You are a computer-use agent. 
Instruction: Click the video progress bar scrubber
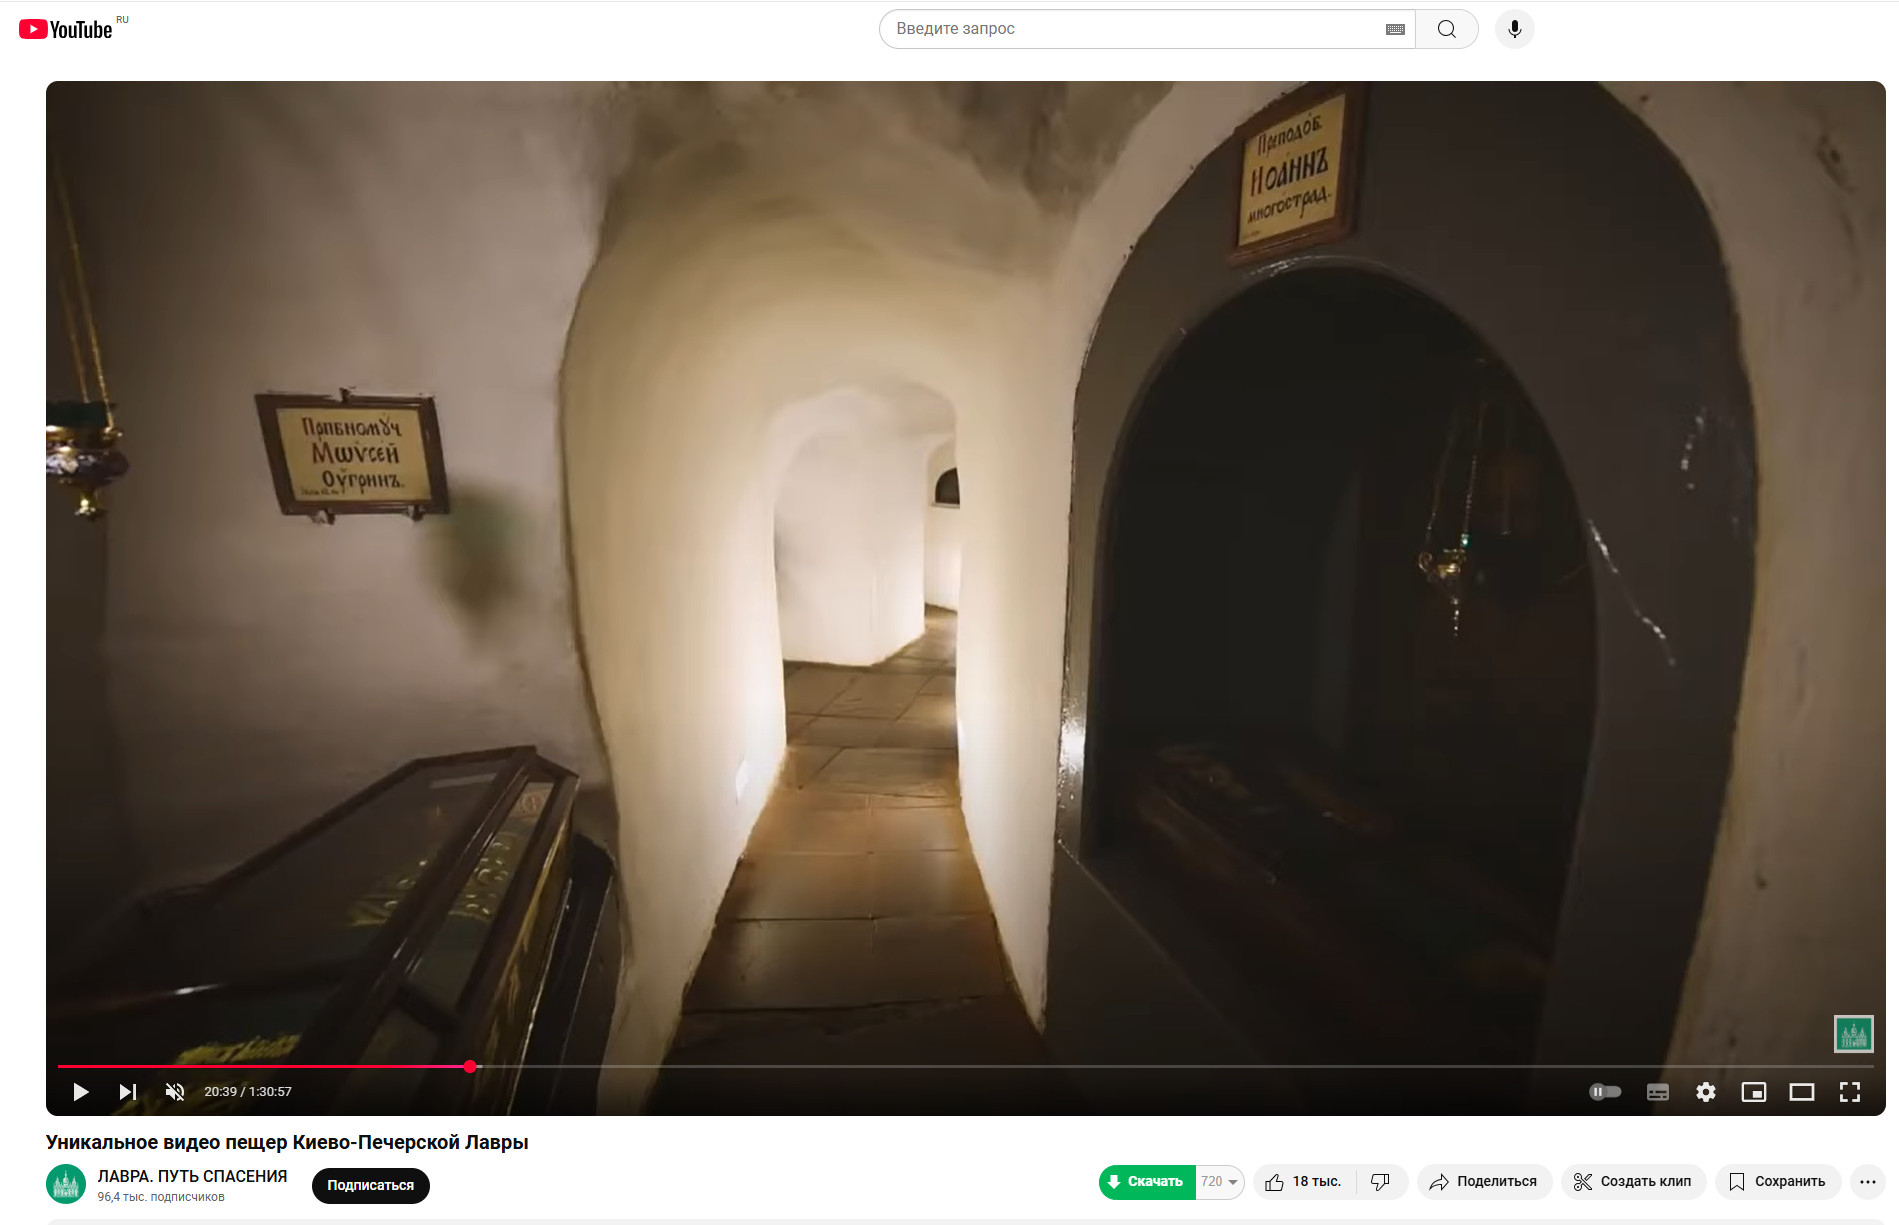[470, 1067]
